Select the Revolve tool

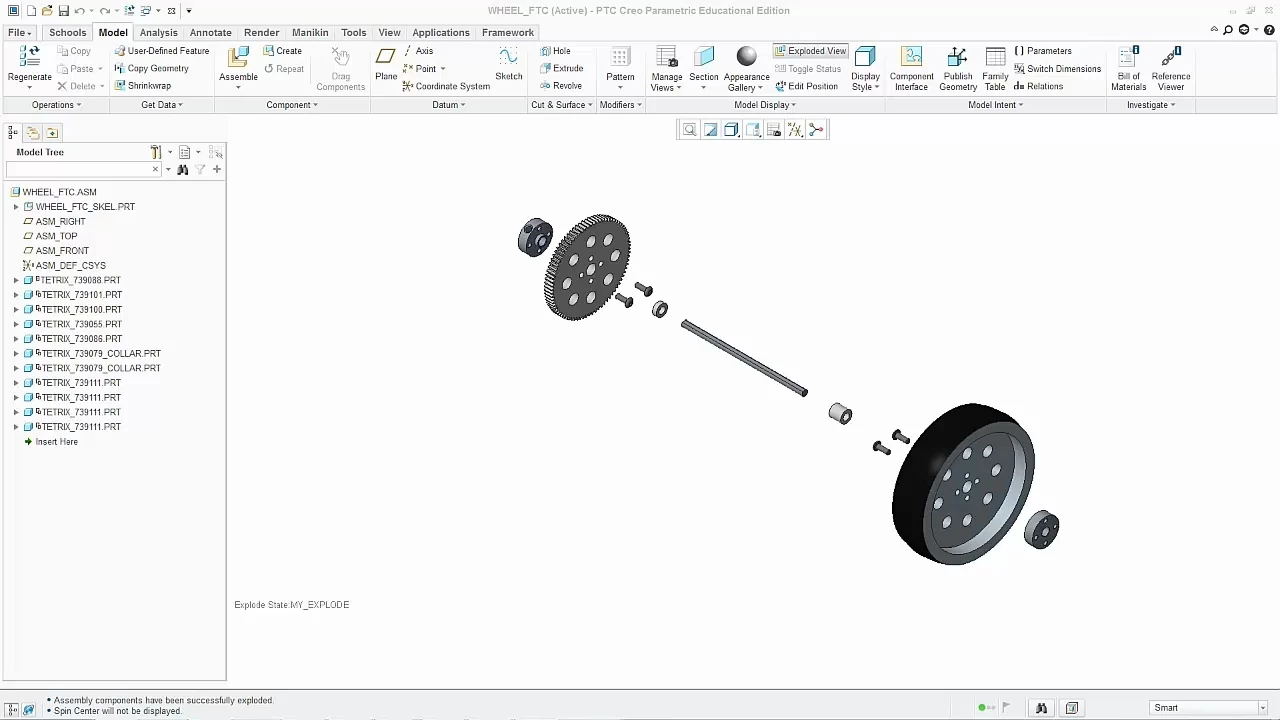click(561, 85)
